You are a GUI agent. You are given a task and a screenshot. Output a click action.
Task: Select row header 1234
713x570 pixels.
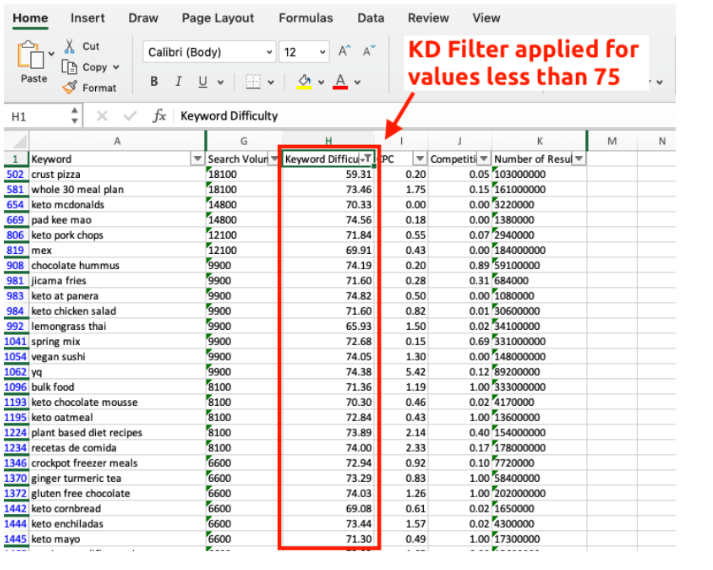click(x=15, y=448)
